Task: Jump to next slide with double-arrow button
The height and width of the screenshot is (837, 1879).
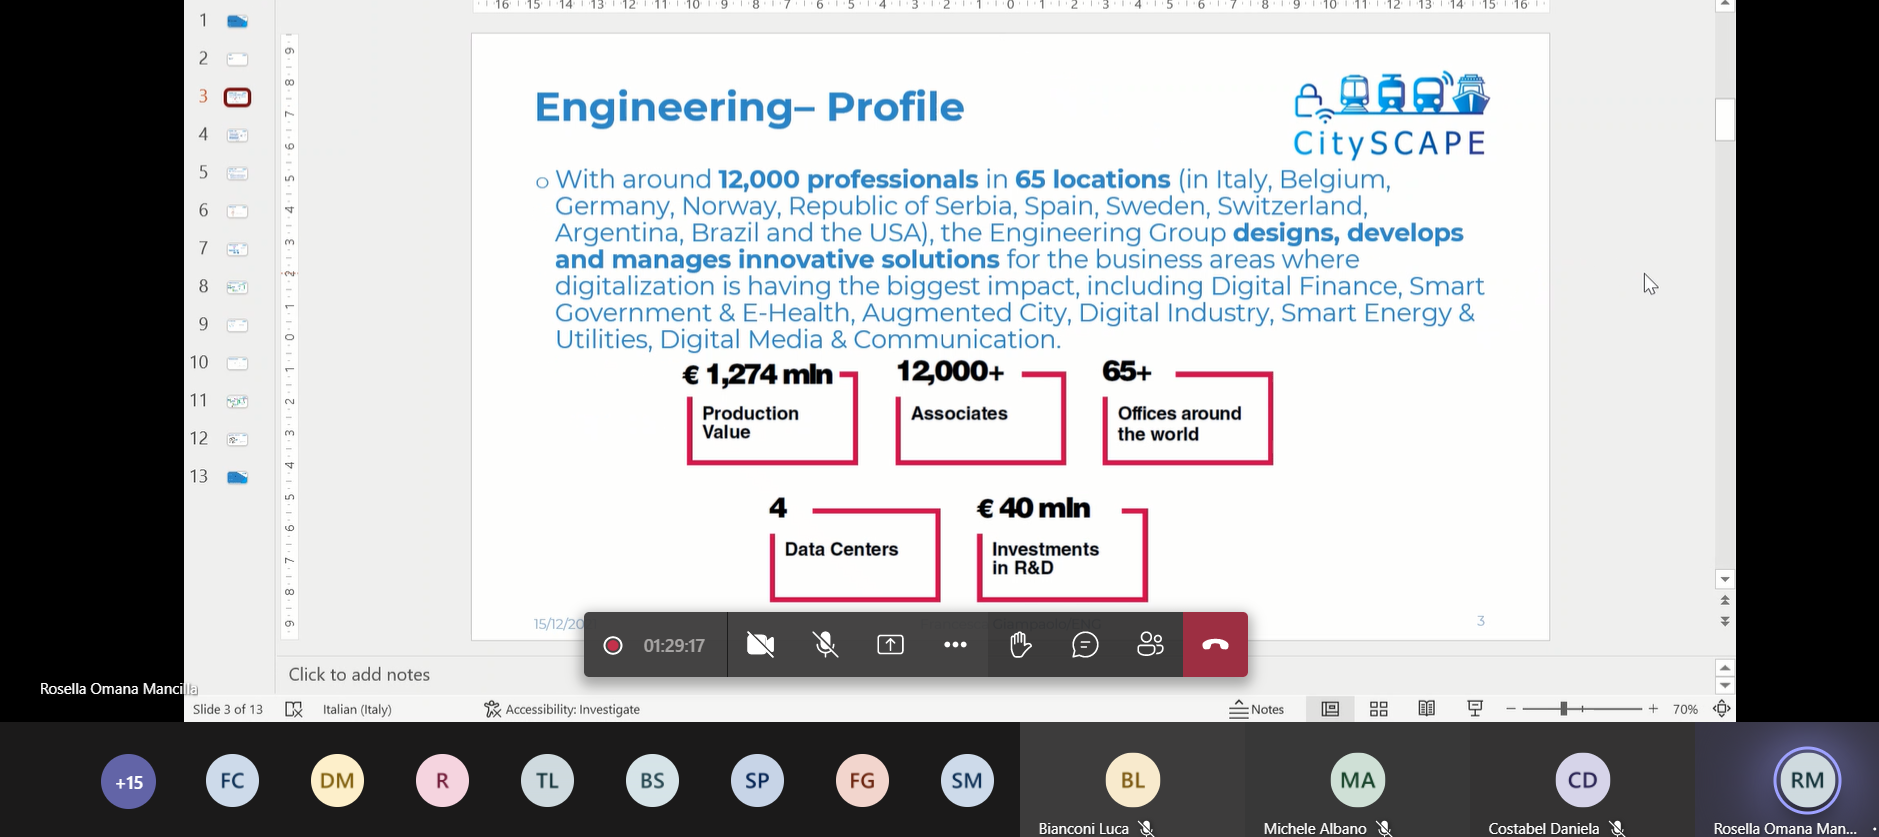Action: pos(1725,622)
